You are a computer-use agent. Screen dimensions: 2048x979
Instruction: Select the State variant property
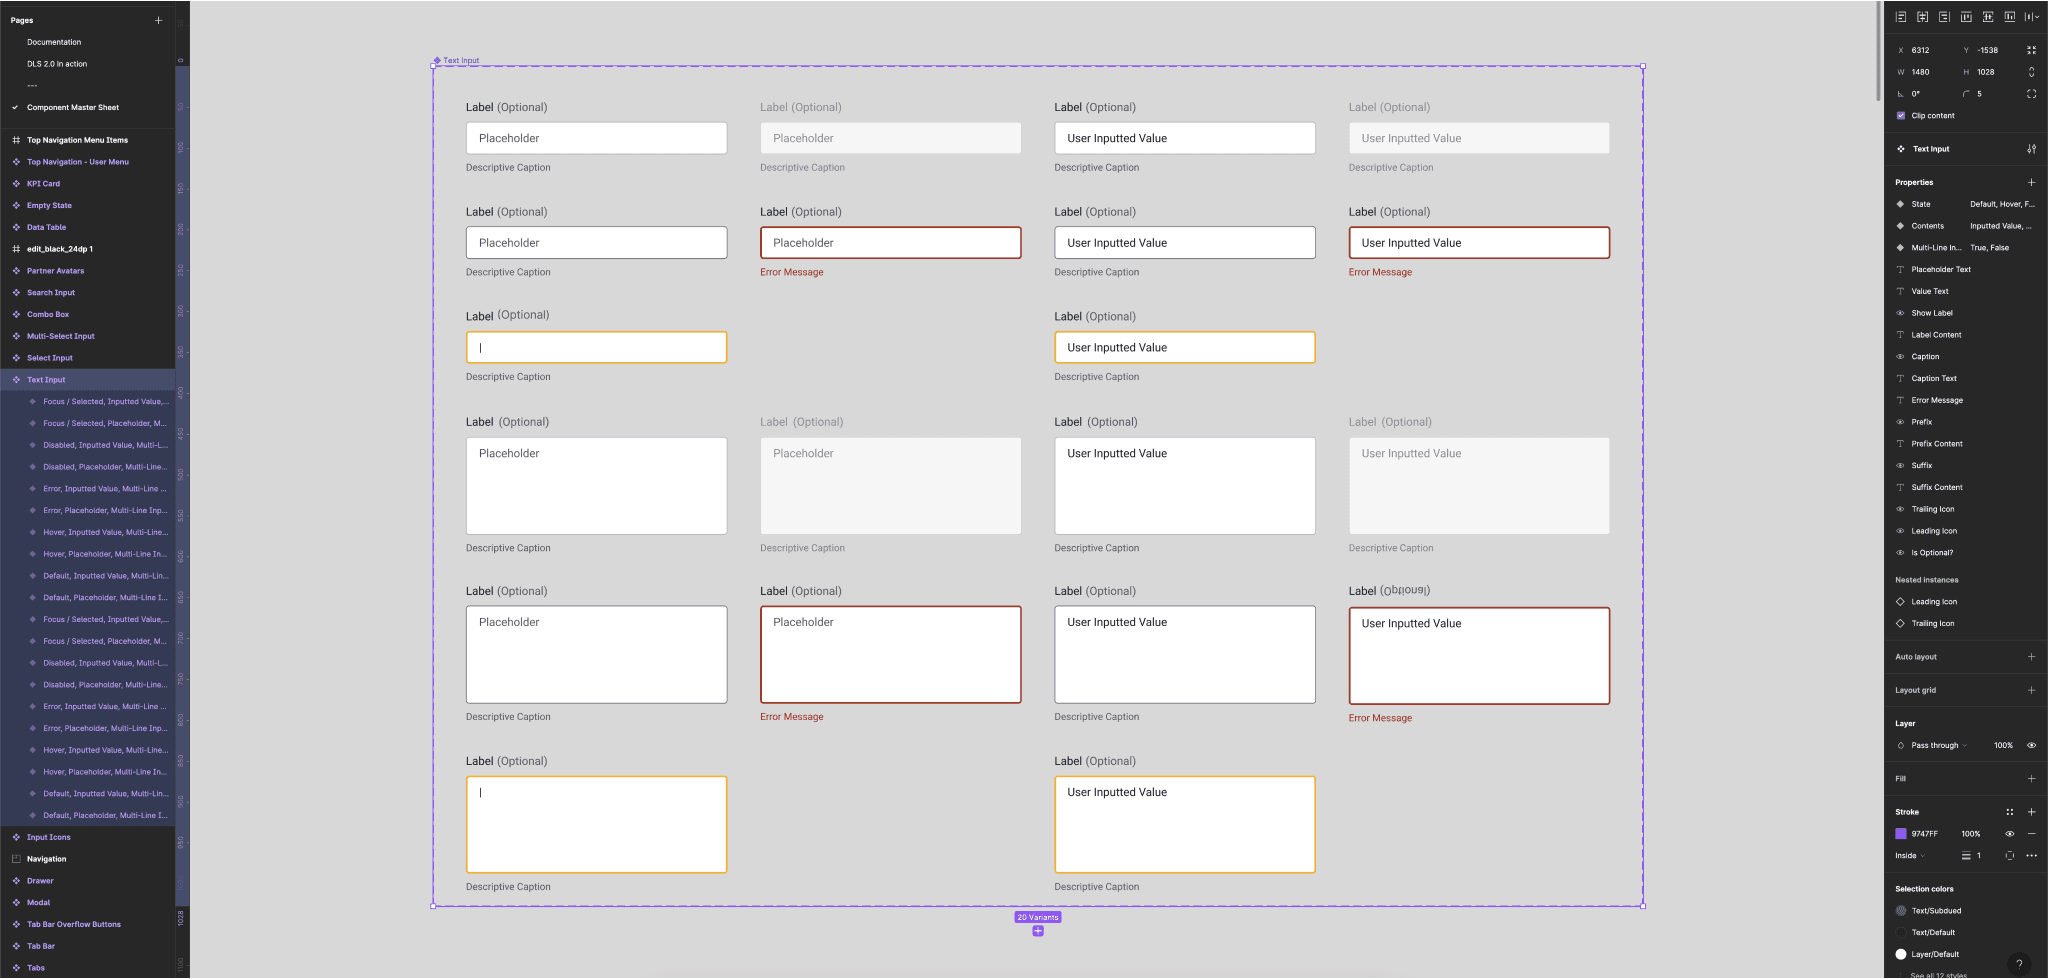click(1965, 204)
